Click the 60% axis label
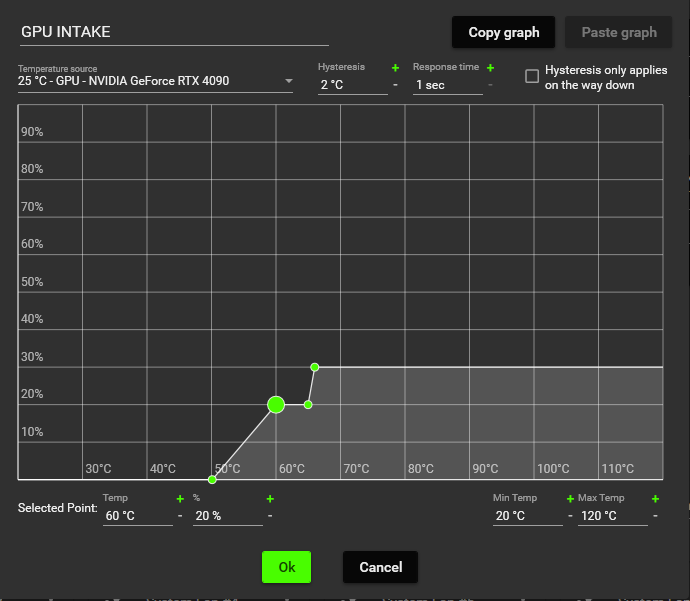This screenshot has width=690, height=601. [32, 244]
